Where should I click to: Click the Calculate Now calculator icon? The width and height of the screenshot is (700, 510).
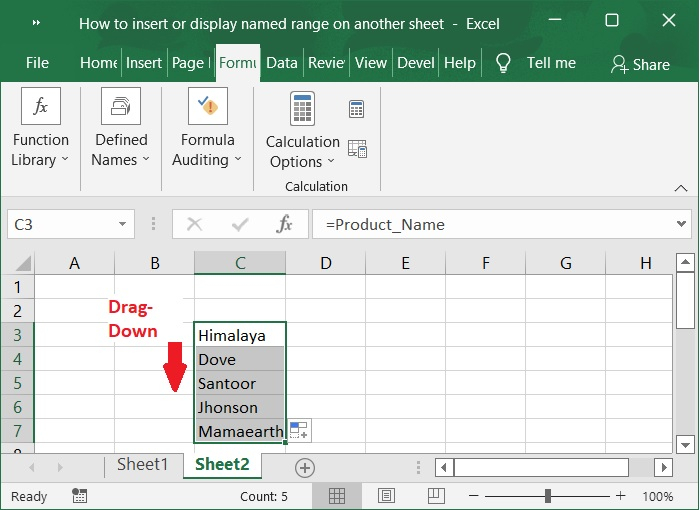click(356, 109)
